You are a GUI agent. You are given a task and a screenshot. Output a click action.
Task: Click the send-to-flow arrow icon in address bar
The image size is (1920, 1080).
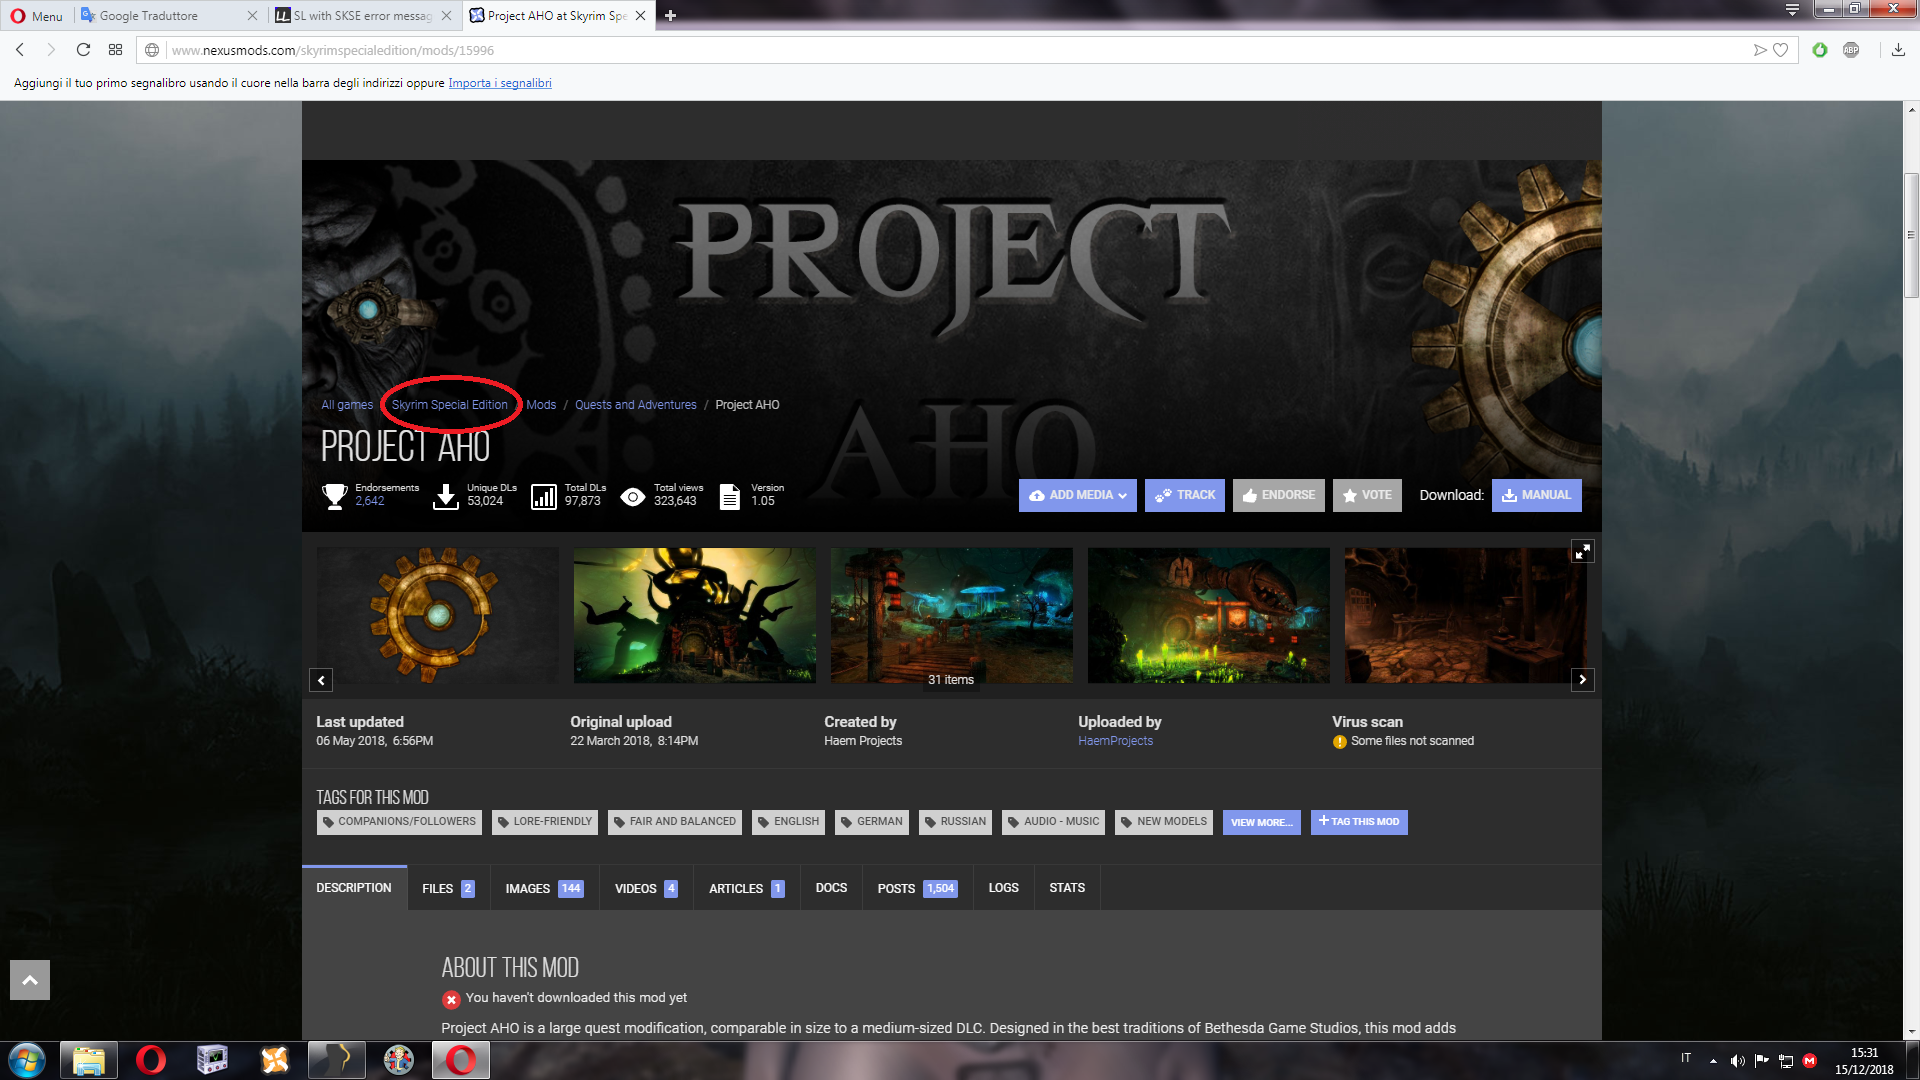click(x=1760, y=50)
